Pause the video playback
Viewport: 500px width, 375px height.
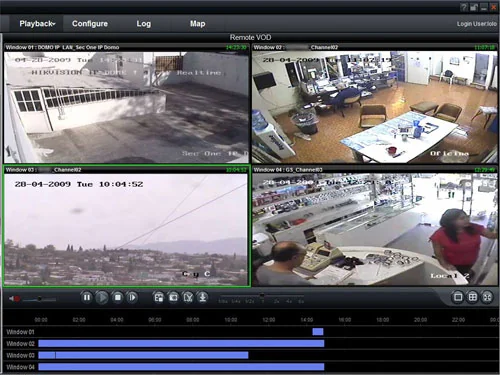click(x=87, y=297)
